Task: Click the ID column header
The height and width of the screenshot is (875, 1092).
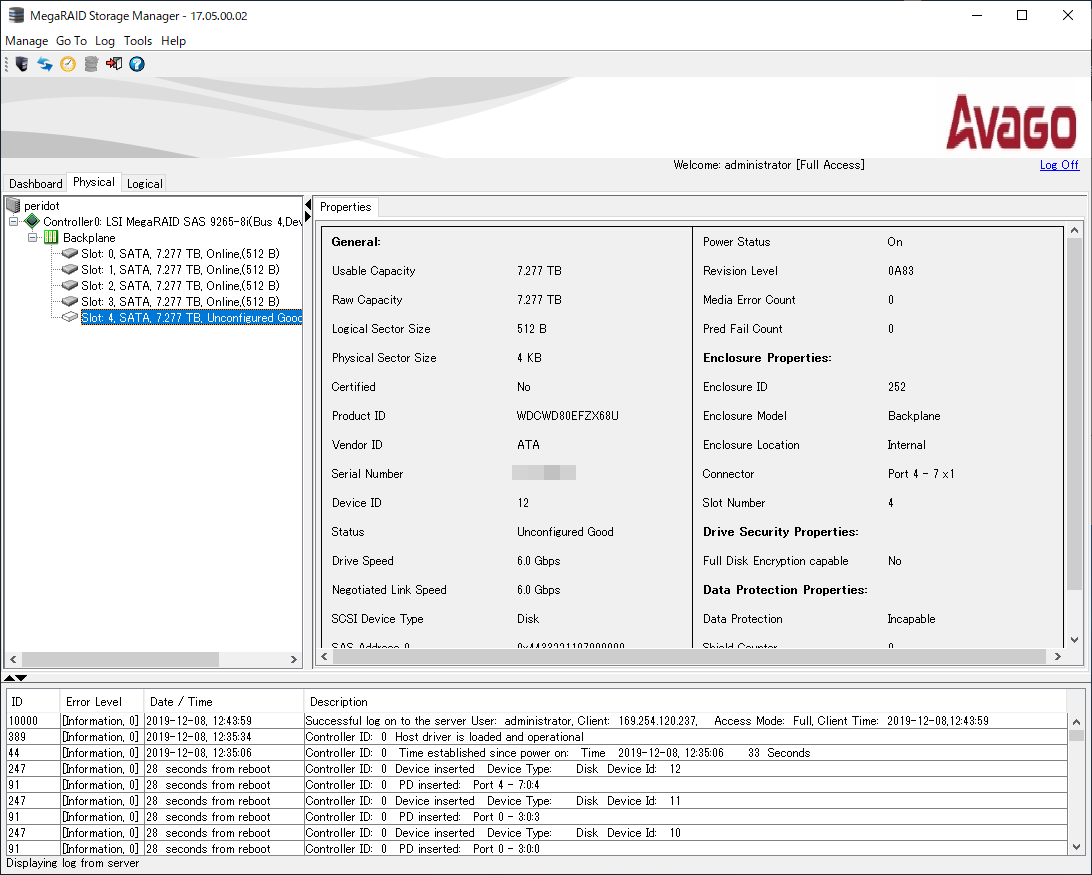Action: point(33,702)
